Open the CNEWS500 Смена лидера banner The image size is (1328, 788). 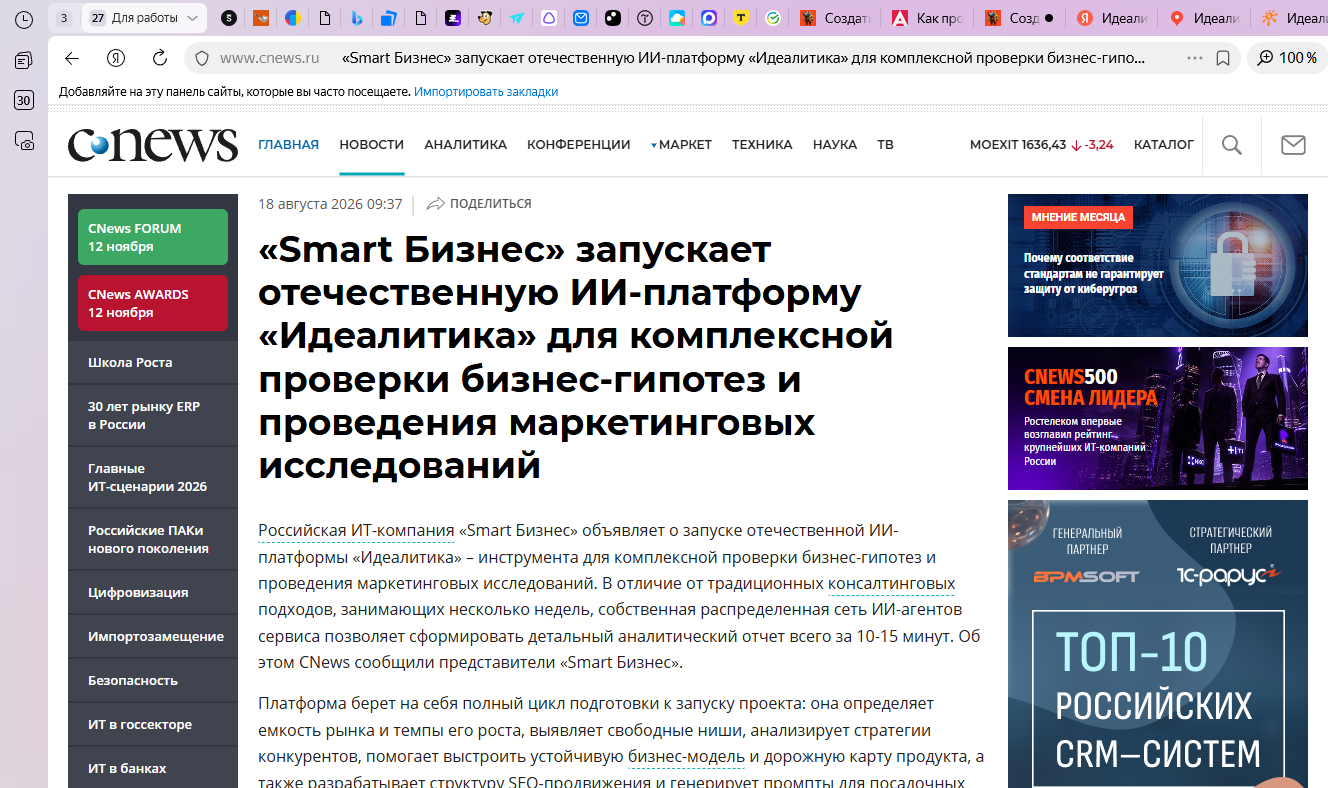pos(1158,418)
